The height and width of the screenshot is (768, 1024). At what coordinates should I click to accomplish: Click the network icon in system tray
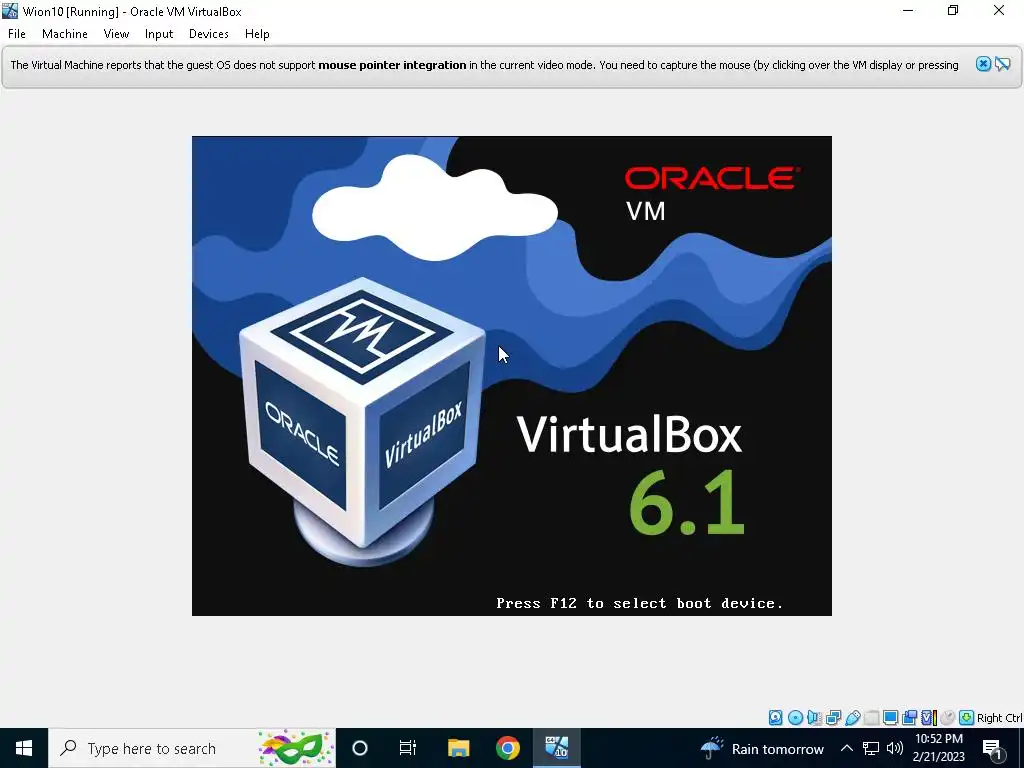click(871, 748)
